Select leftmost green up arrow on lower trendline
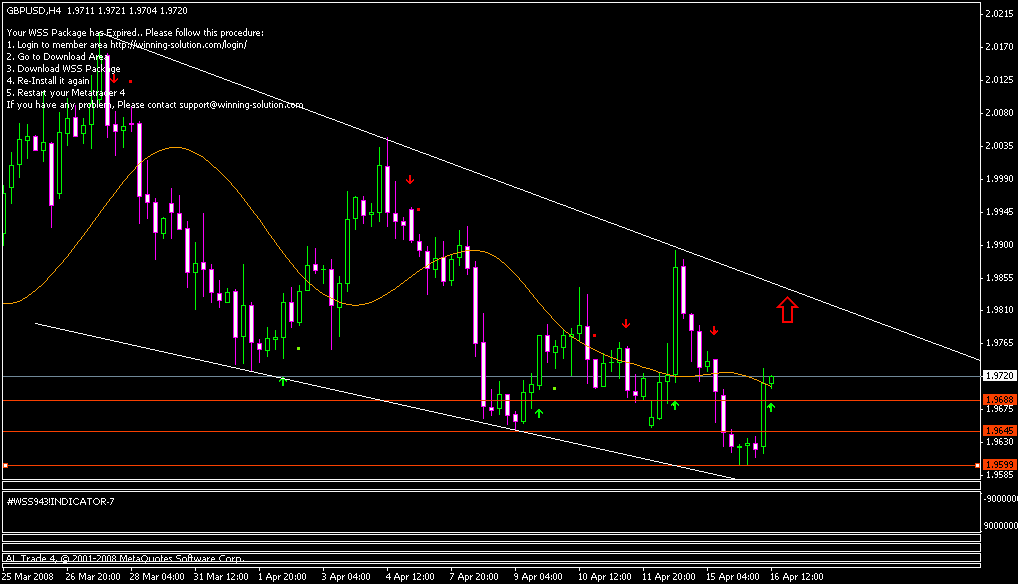The width and height of the screenshot is (1018, 584). (283, 380)
